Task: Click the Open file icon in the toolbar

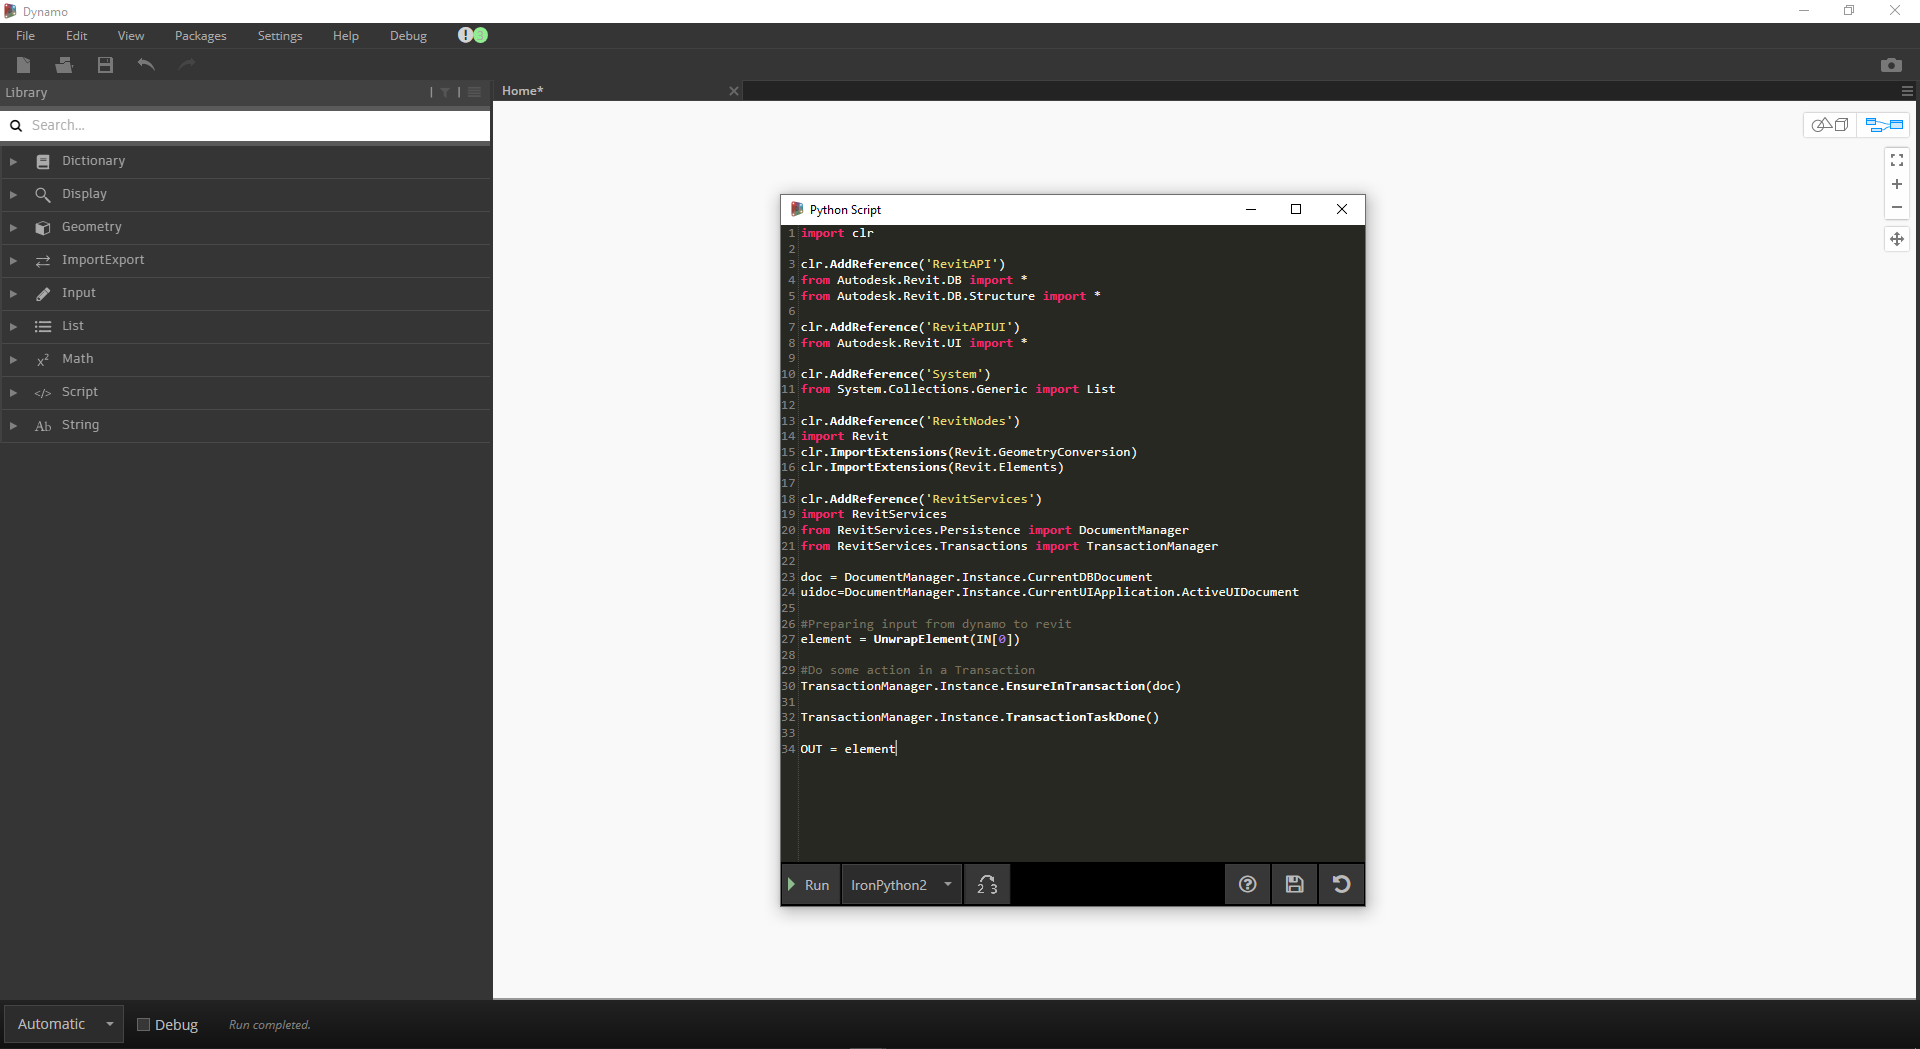Action: pyautogui.click(x=64, y=65)
